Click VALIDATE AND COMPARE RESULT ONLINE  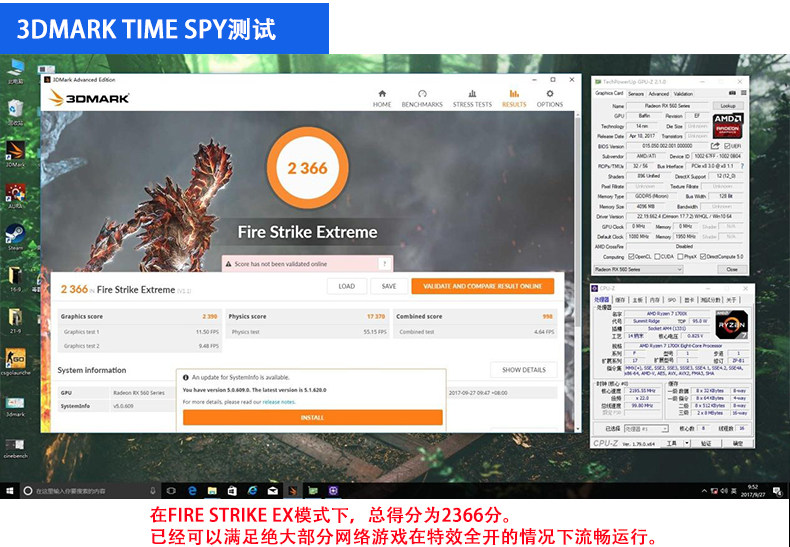(483, 286)
